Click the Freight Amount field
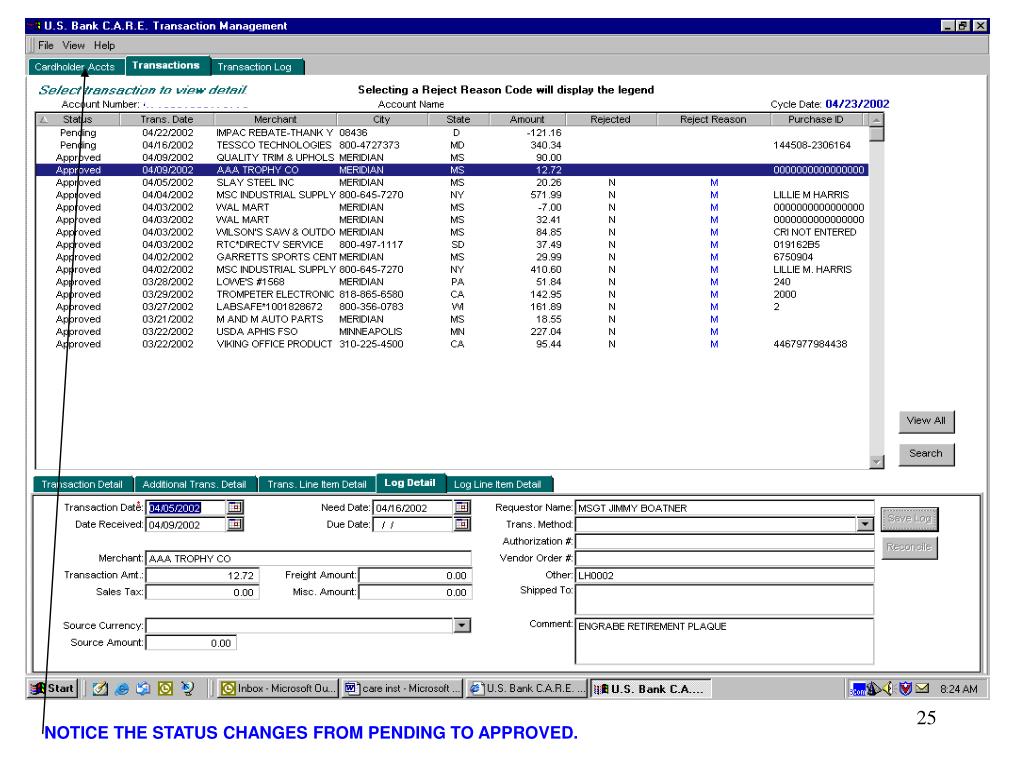The image size is (1024, 768). (415, 575)
